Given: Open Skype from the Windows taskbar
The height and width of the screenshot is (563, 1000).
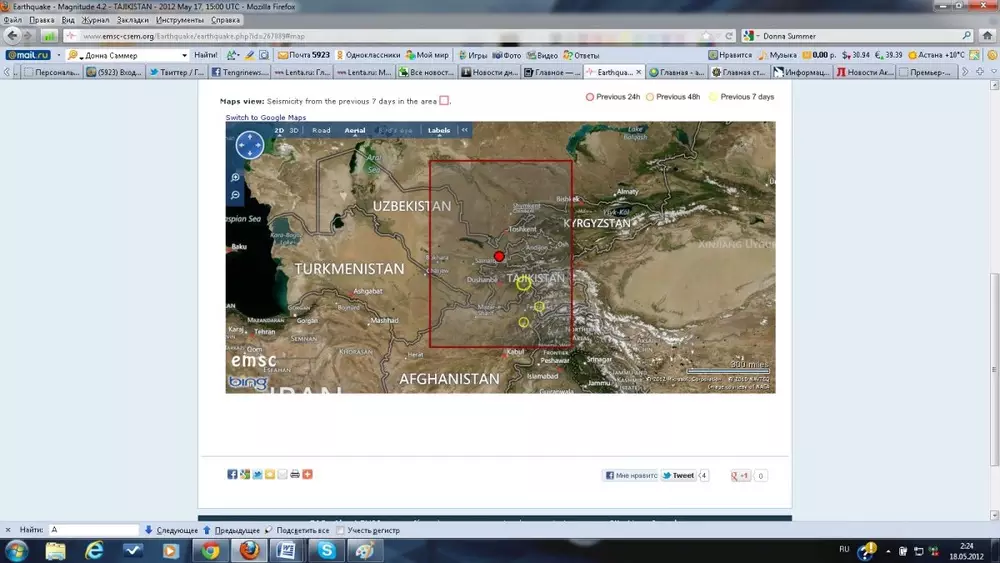Looking at the screenshot, I should coord(326,550).
